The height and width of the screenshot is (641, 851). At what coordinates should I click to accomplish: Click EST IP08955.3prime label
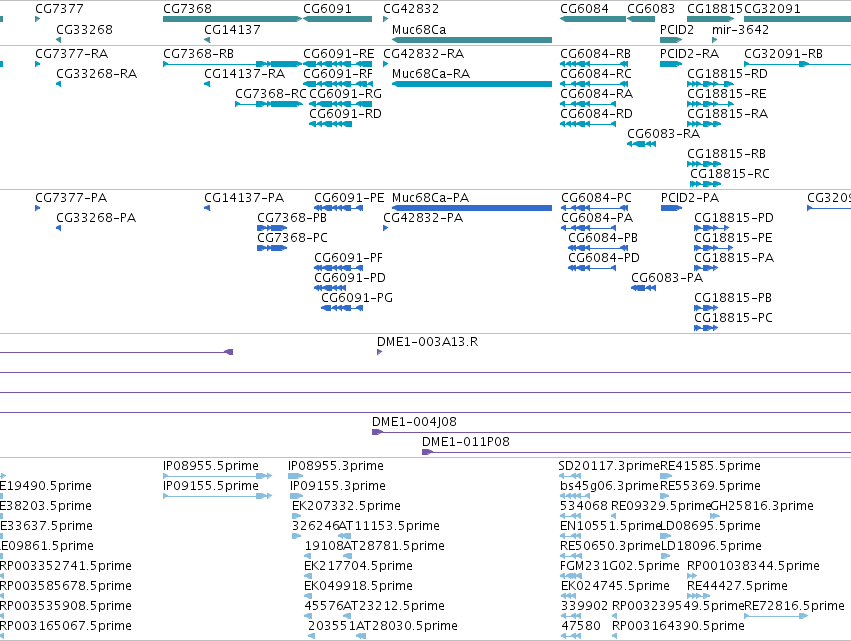coord(336,466)
